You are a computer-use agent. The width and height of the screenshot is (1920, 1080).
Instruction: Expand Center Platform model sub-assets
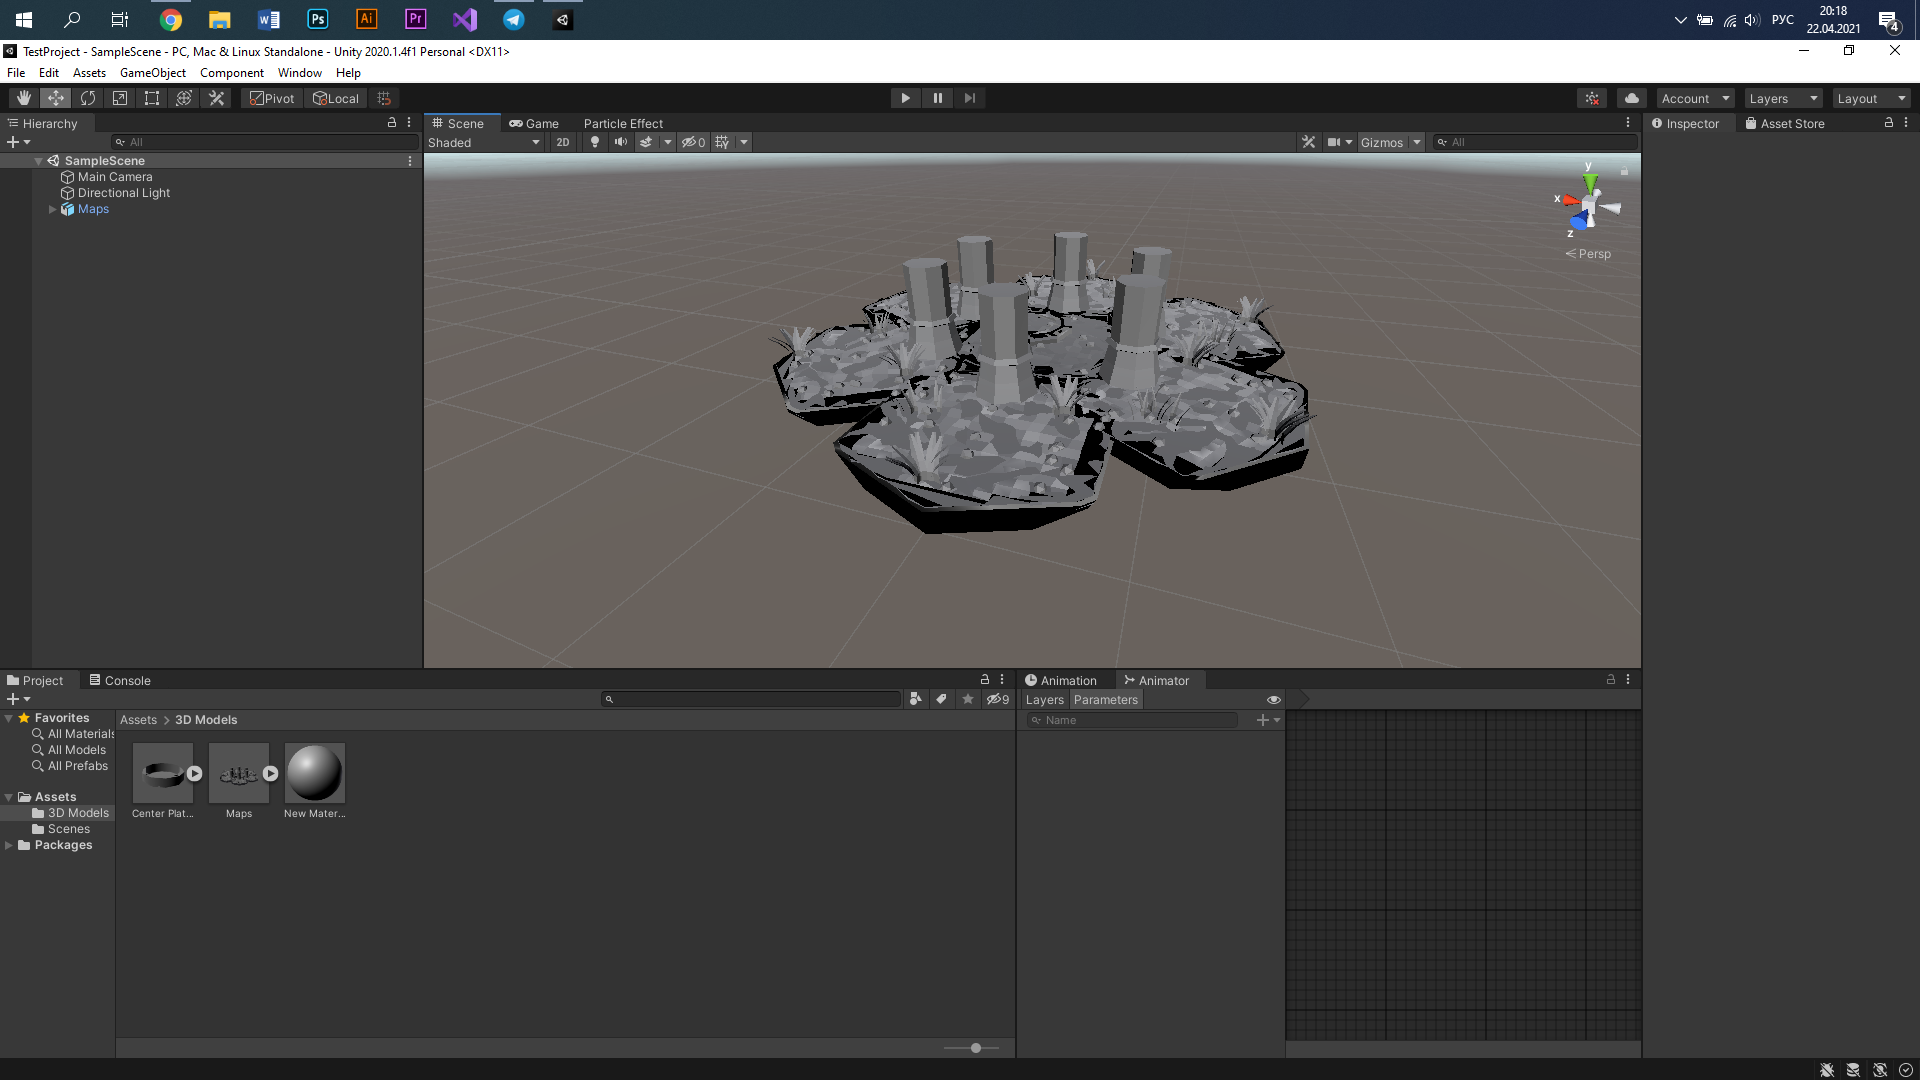[195, 774]
